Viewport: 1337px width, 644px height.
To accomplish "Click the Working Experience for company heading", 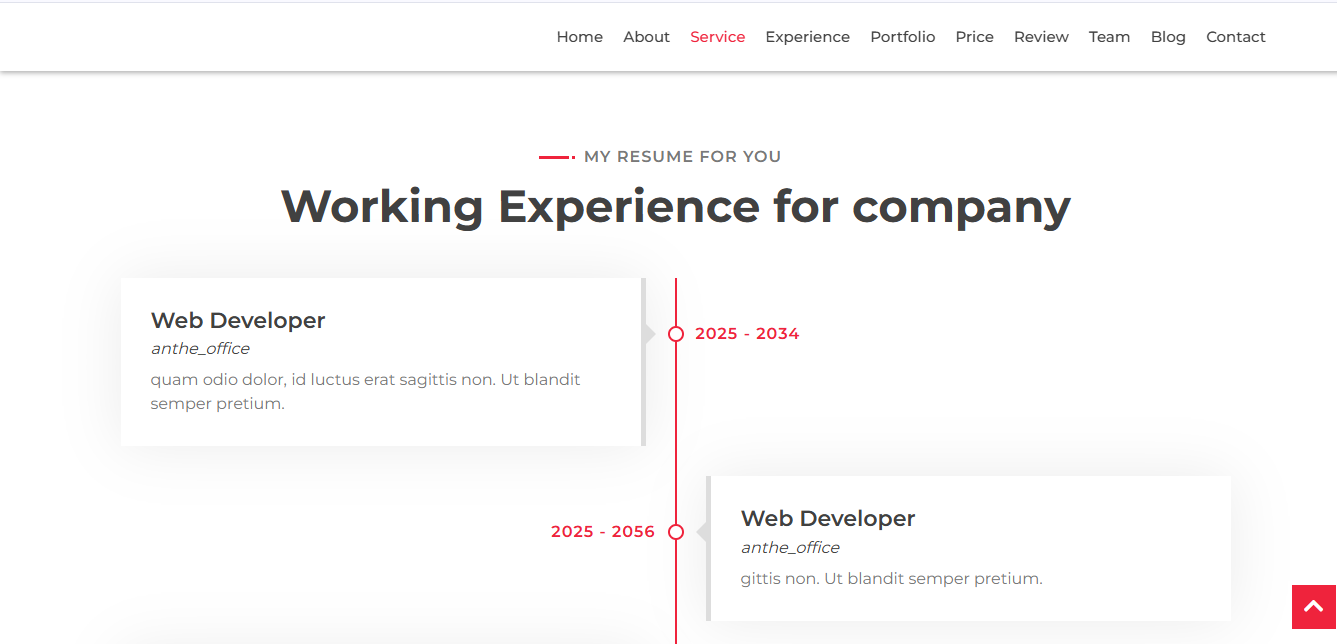I will pos(675,206).
